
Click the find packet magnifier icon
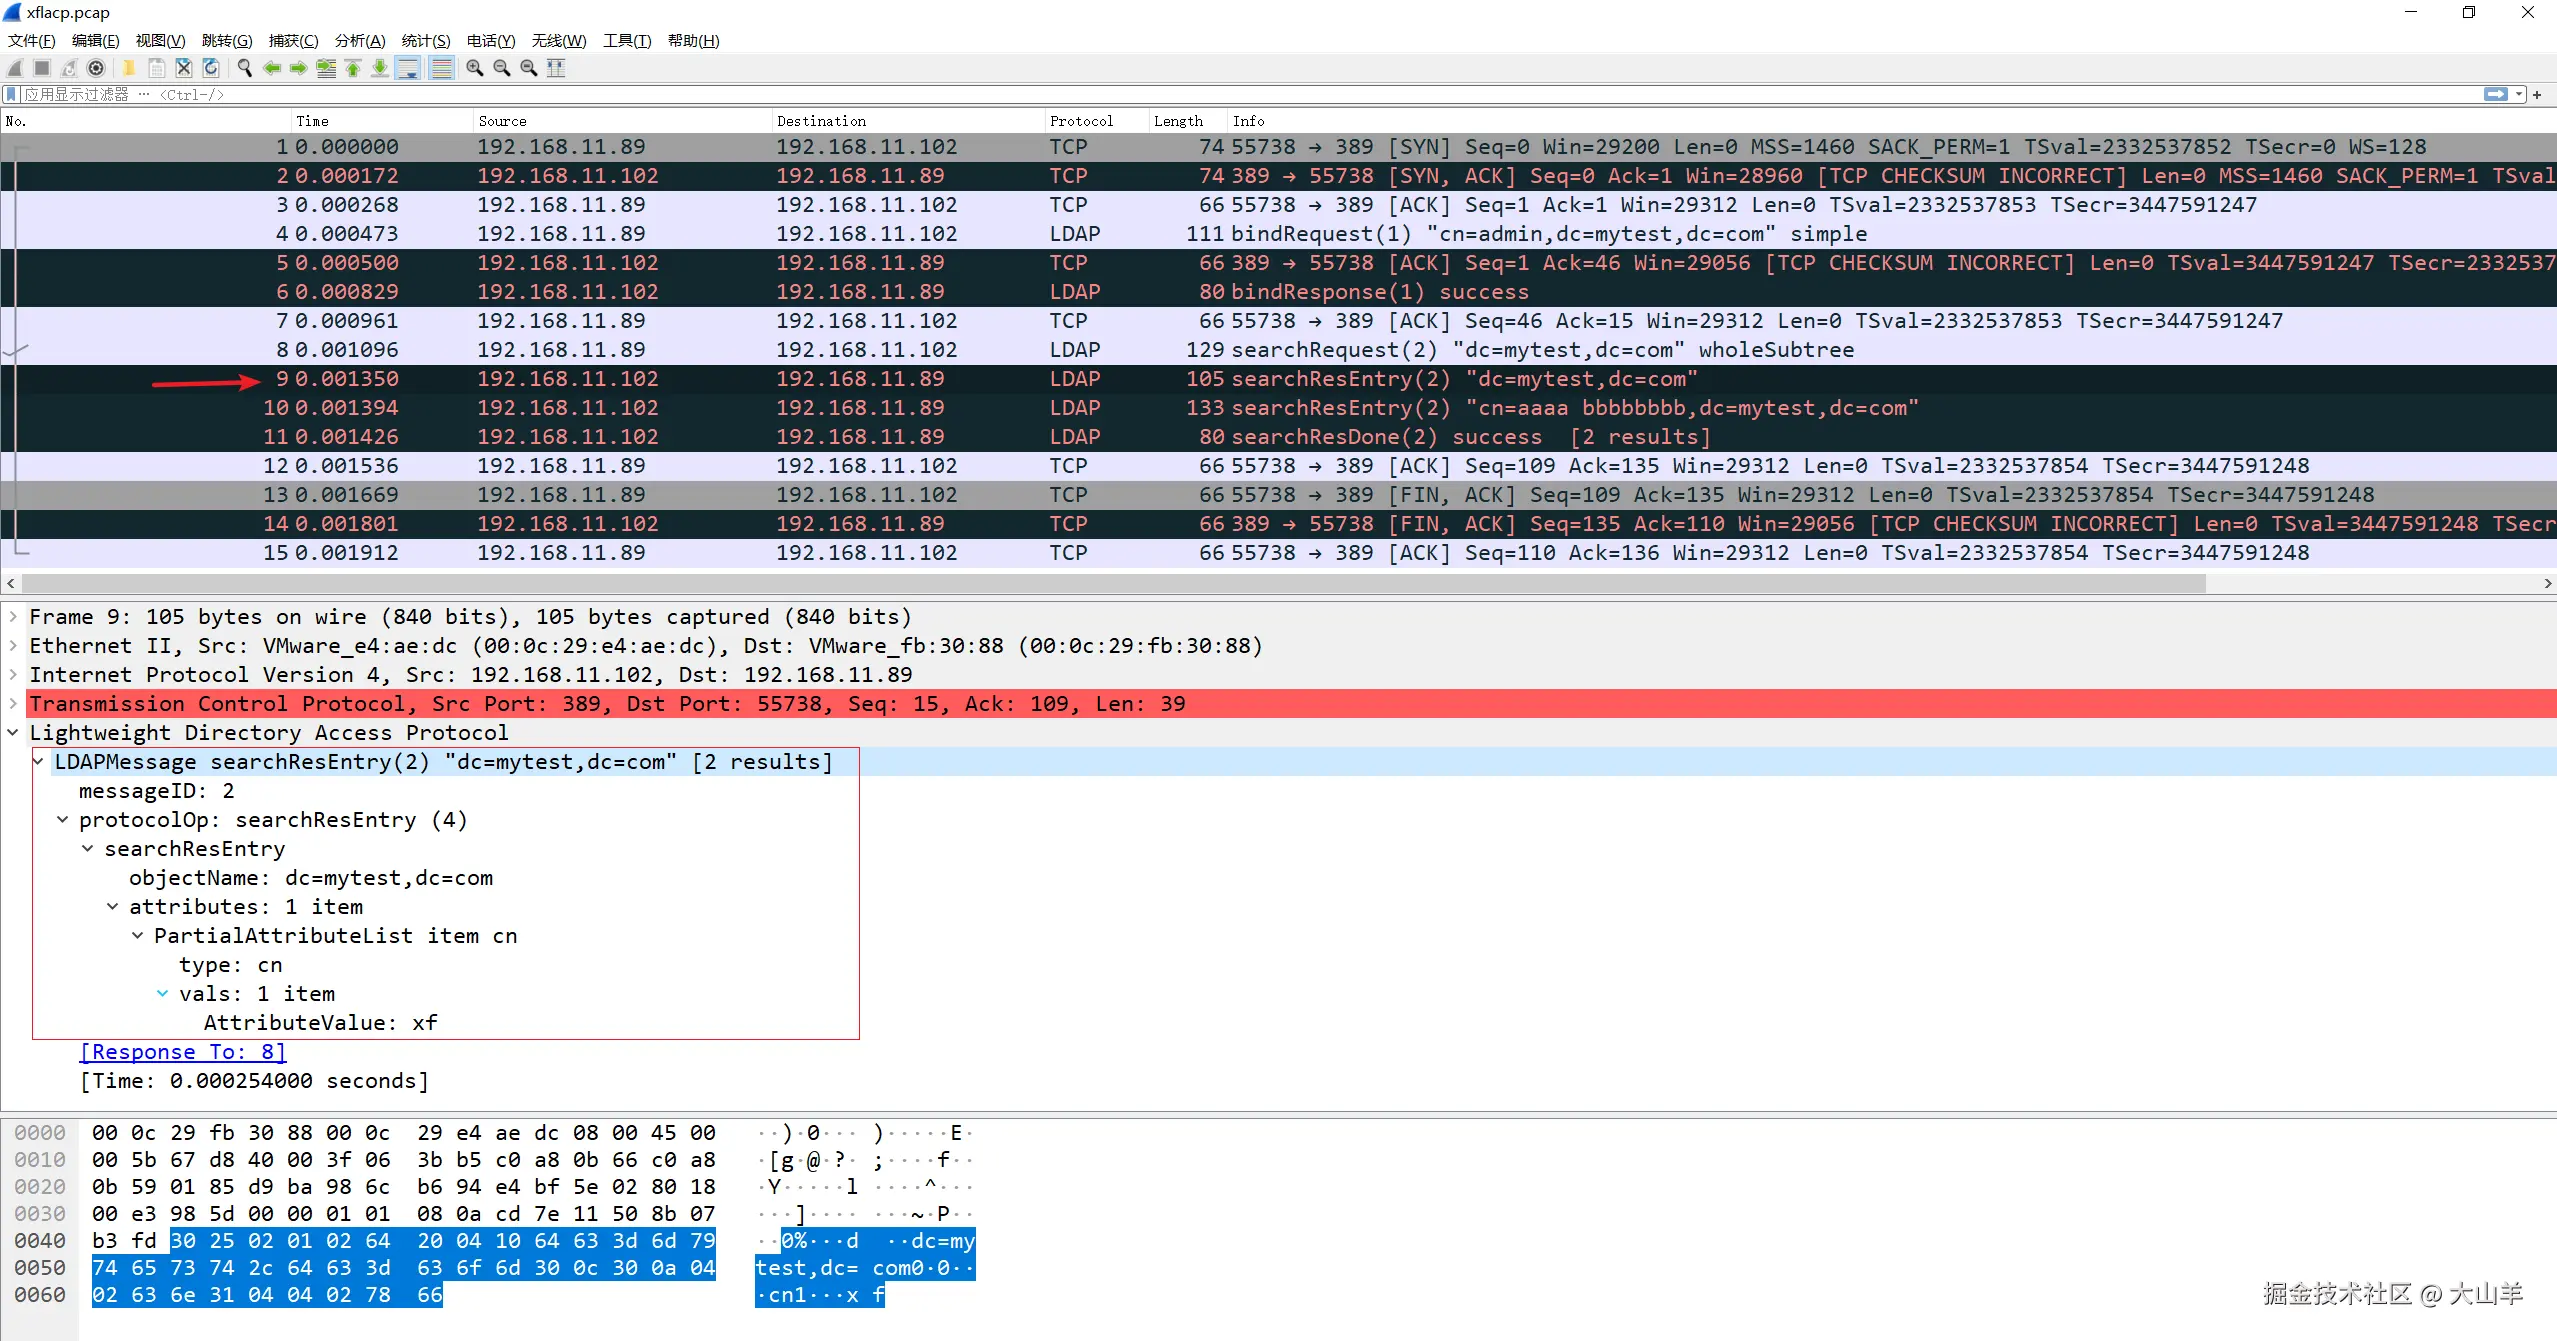pos(244,68)
